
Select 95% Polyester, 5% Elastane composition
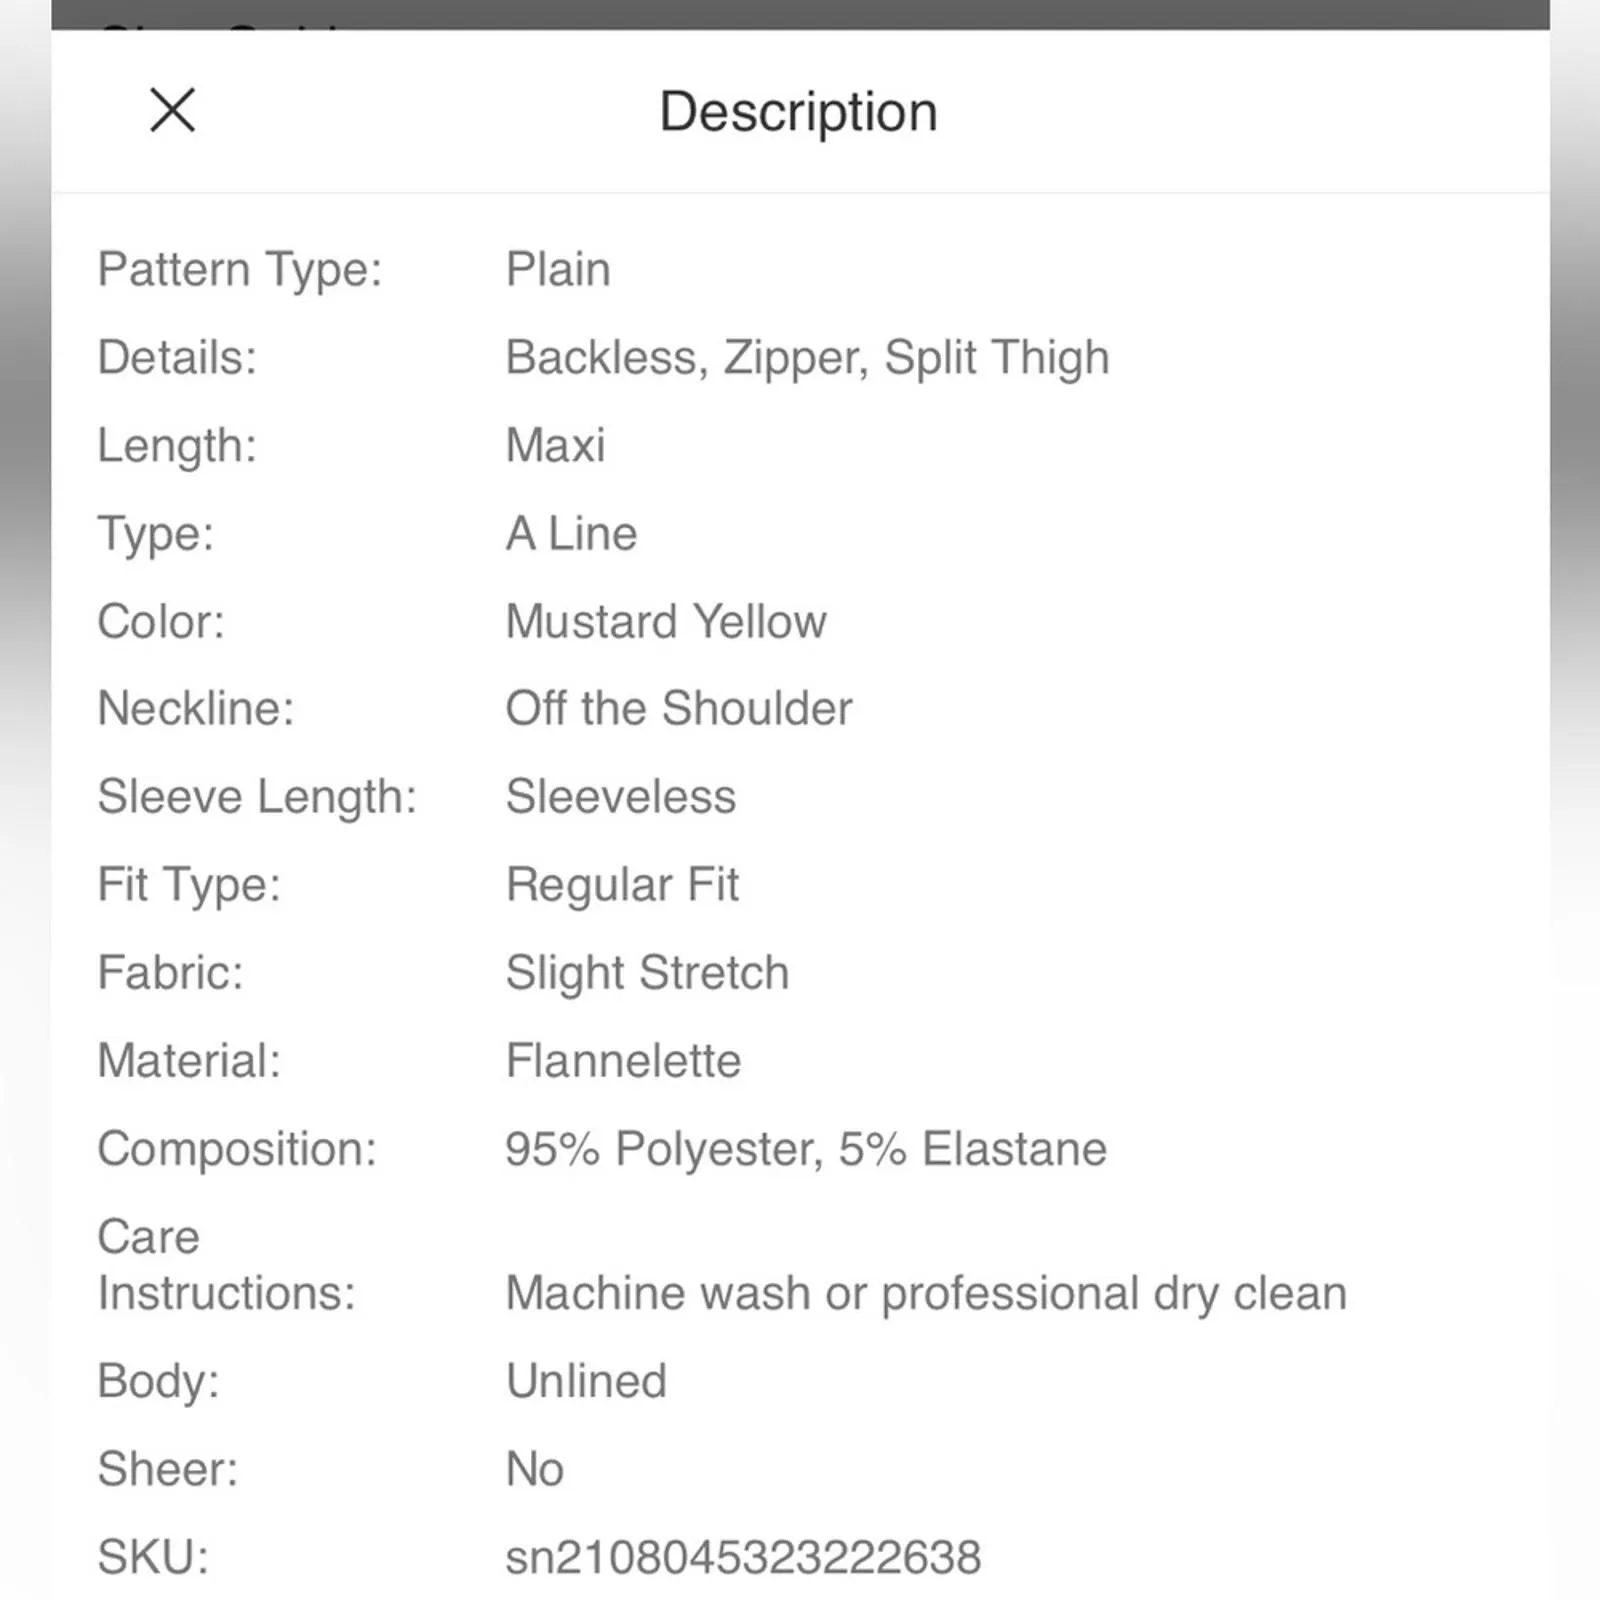click(x=806, y=1149)
